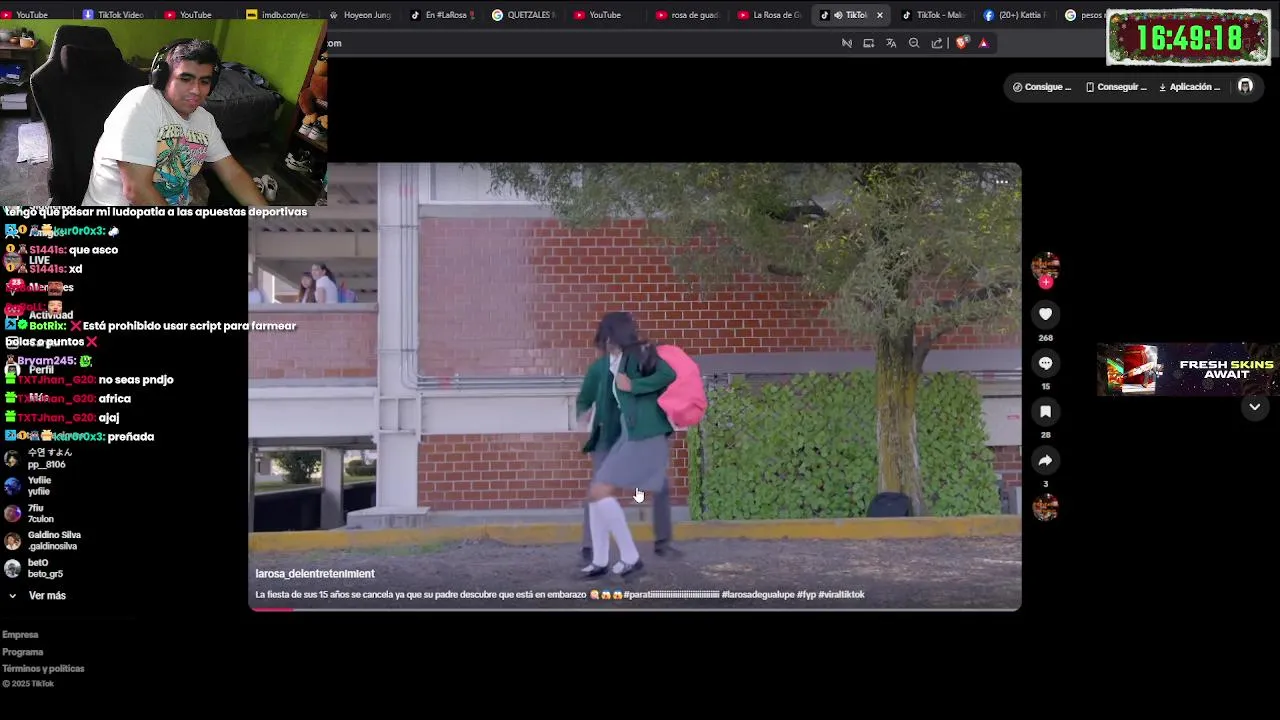Mute the playing TikTok tab via speaker icon
The image size is (1280, 720).
coord(838,15)
